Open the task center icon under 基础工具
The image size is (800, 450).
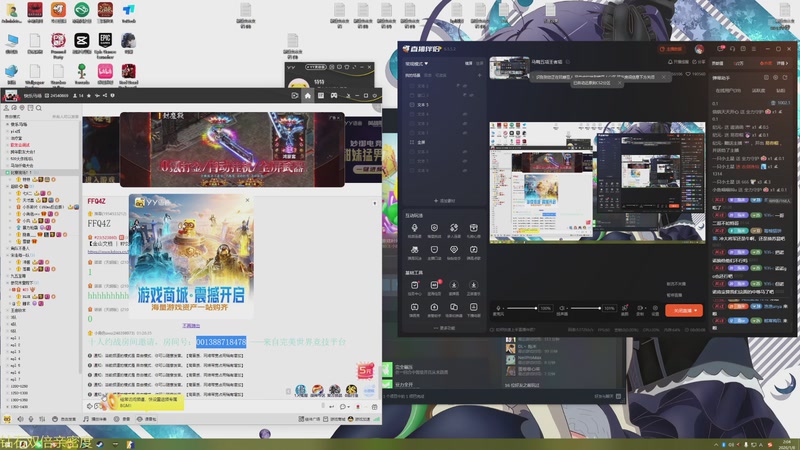coord(414,286)
